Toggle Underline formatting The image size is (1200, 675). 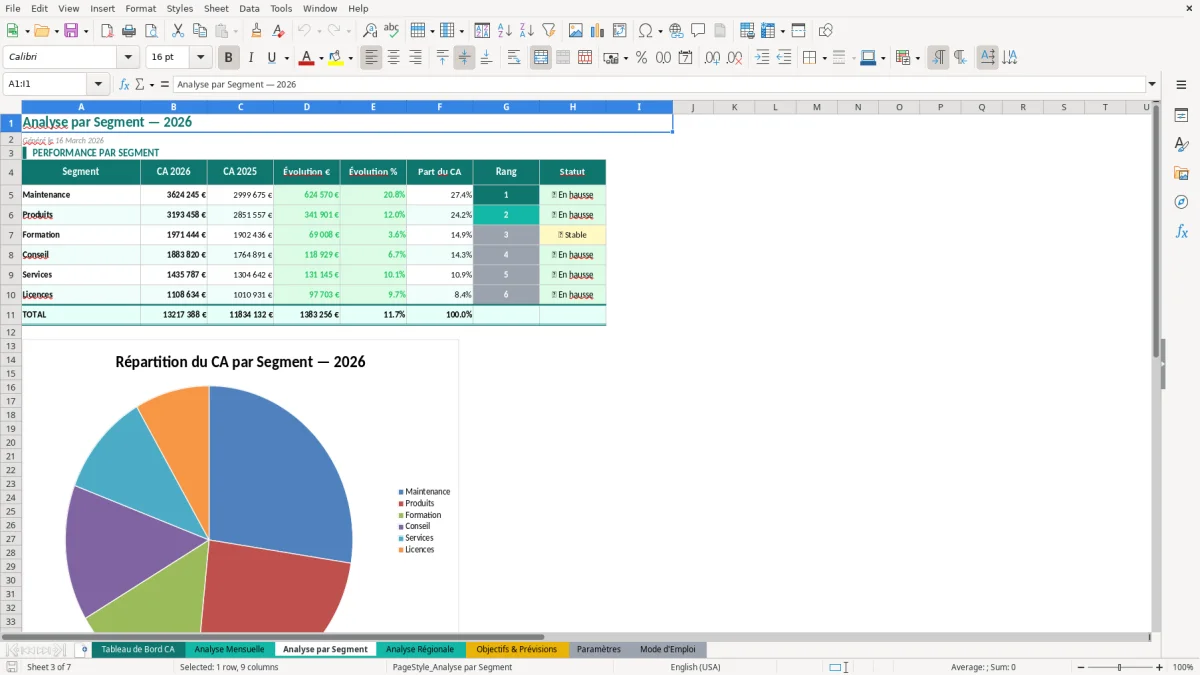click(x=272, y=58)
